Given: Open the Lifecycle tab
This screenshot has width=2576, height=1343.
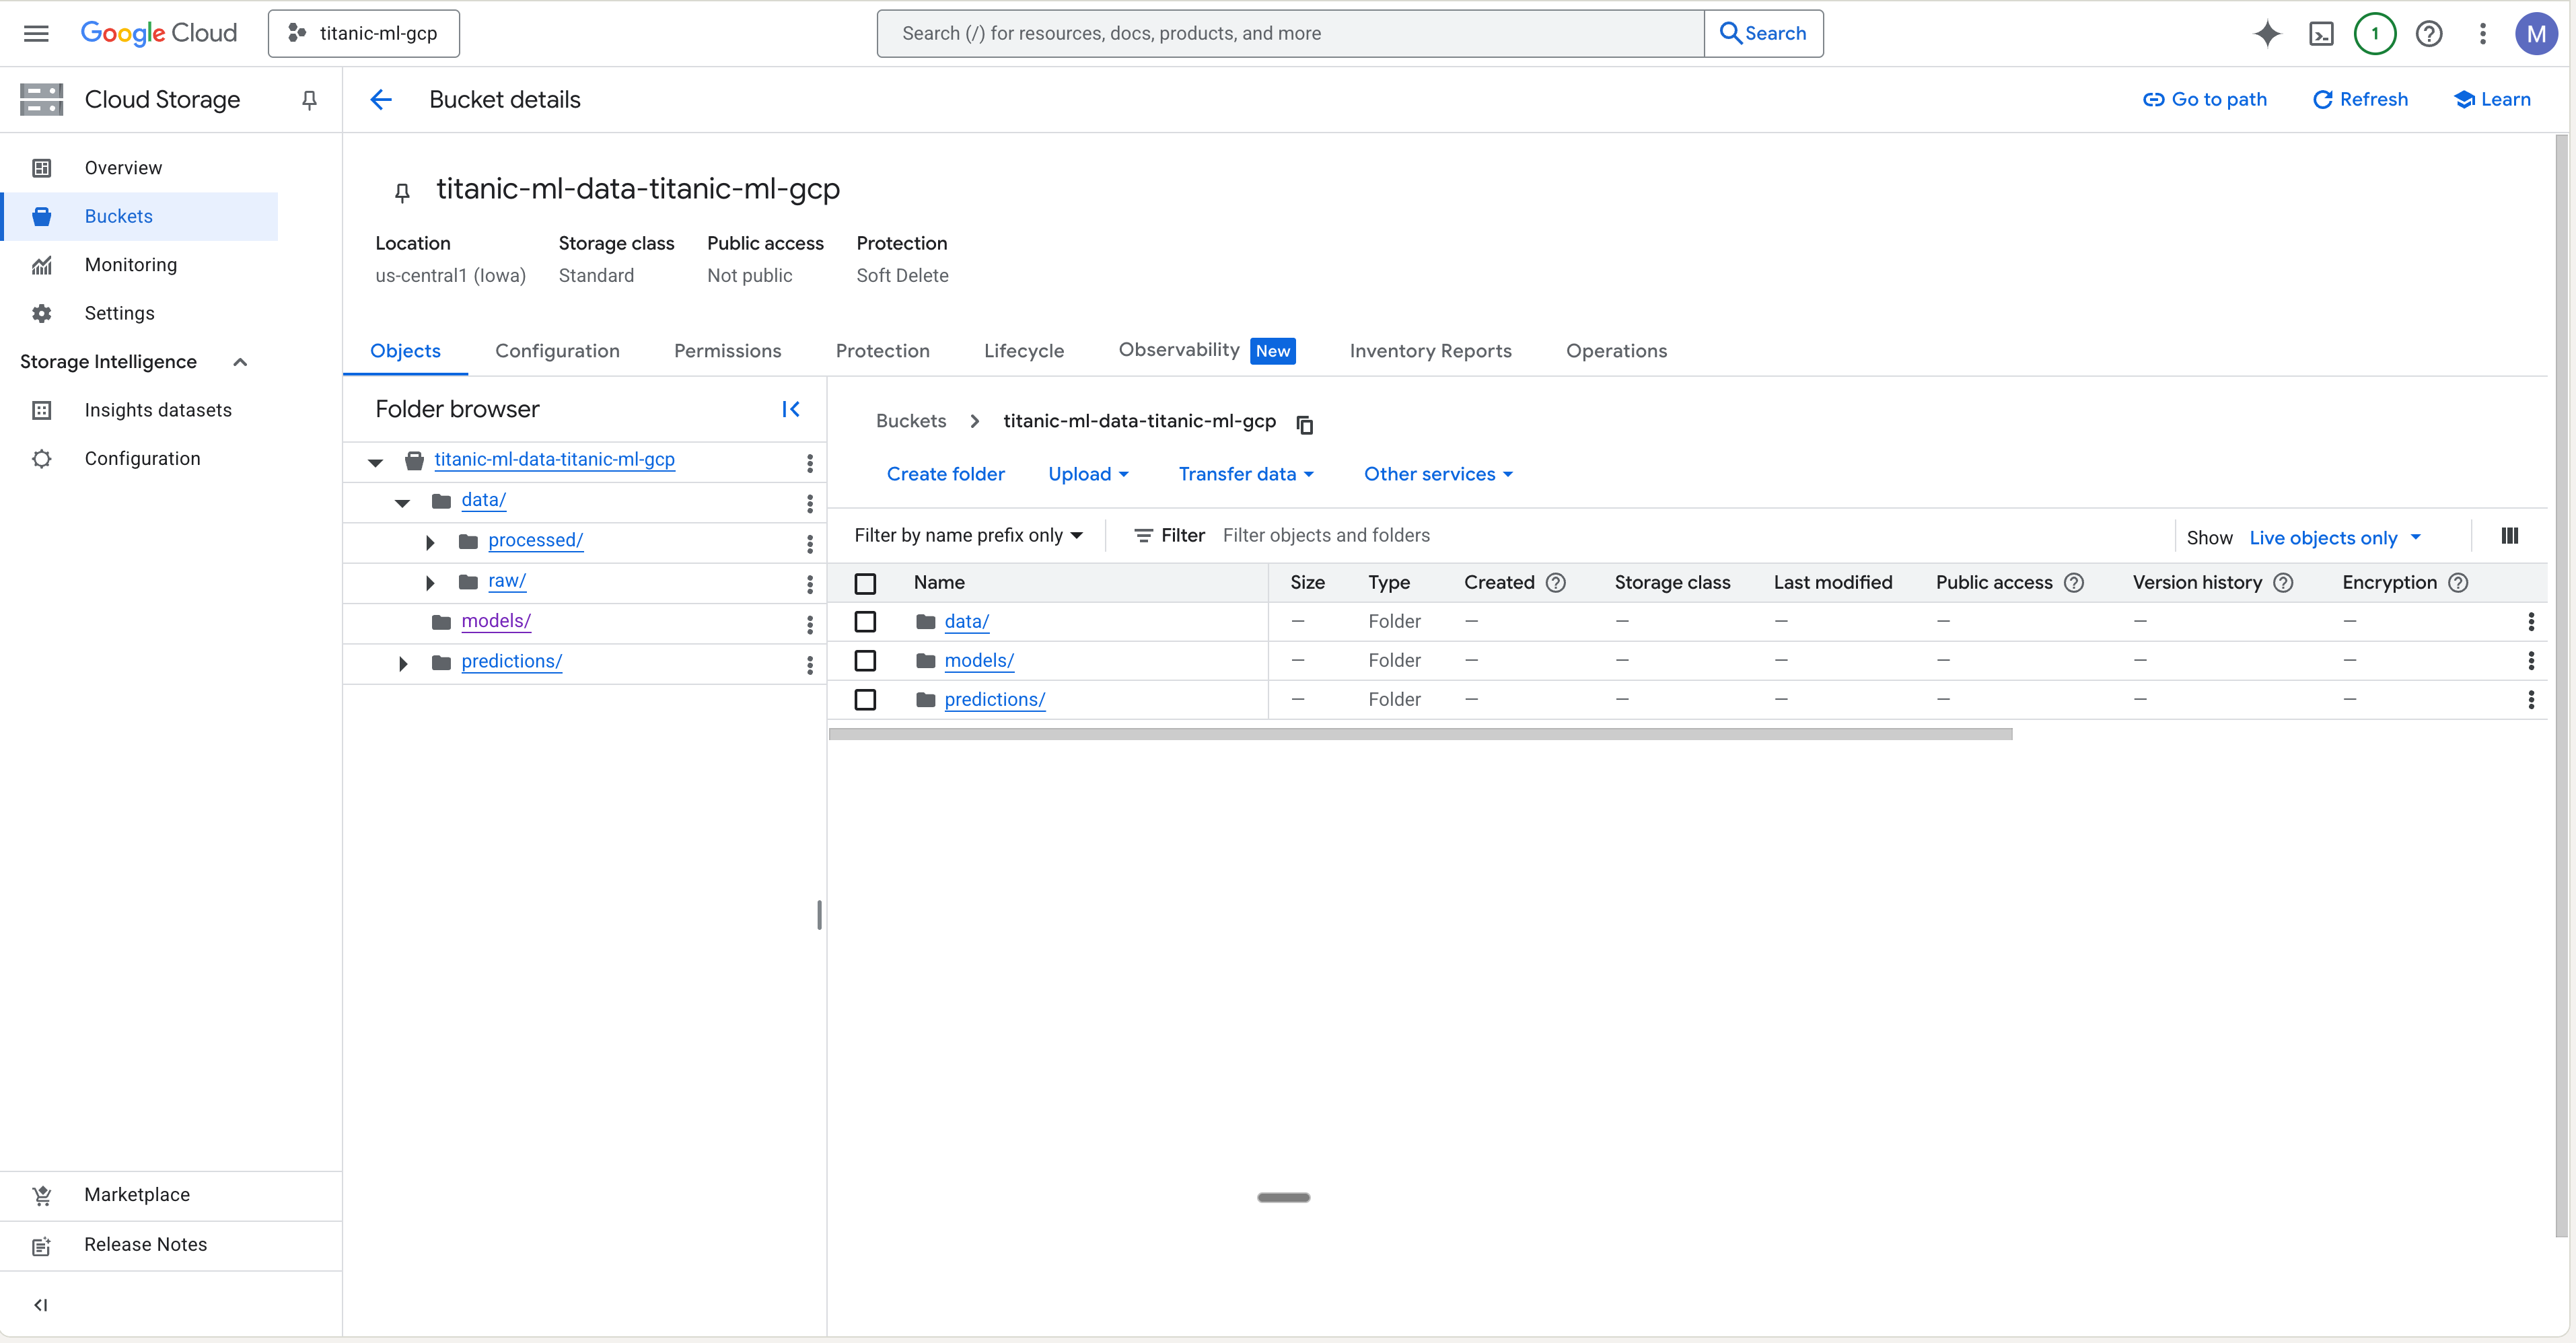Looking at the screenshot, I should point(1024,351).
